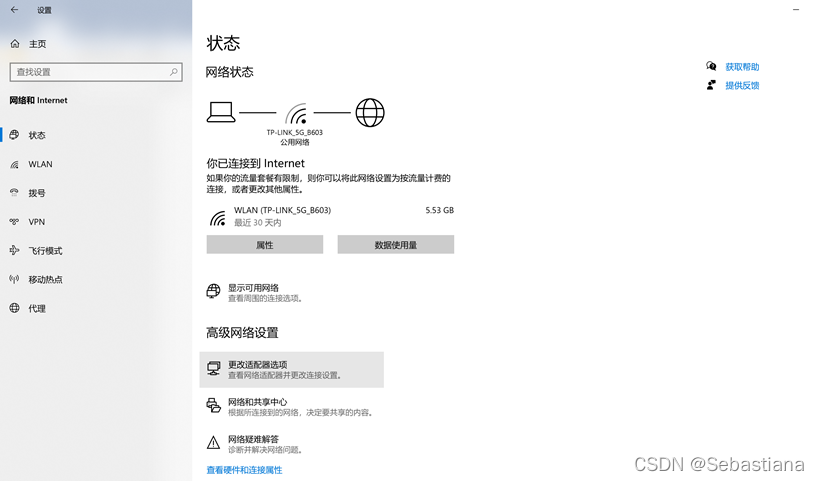Click the Home house icon

coord(15,44)
